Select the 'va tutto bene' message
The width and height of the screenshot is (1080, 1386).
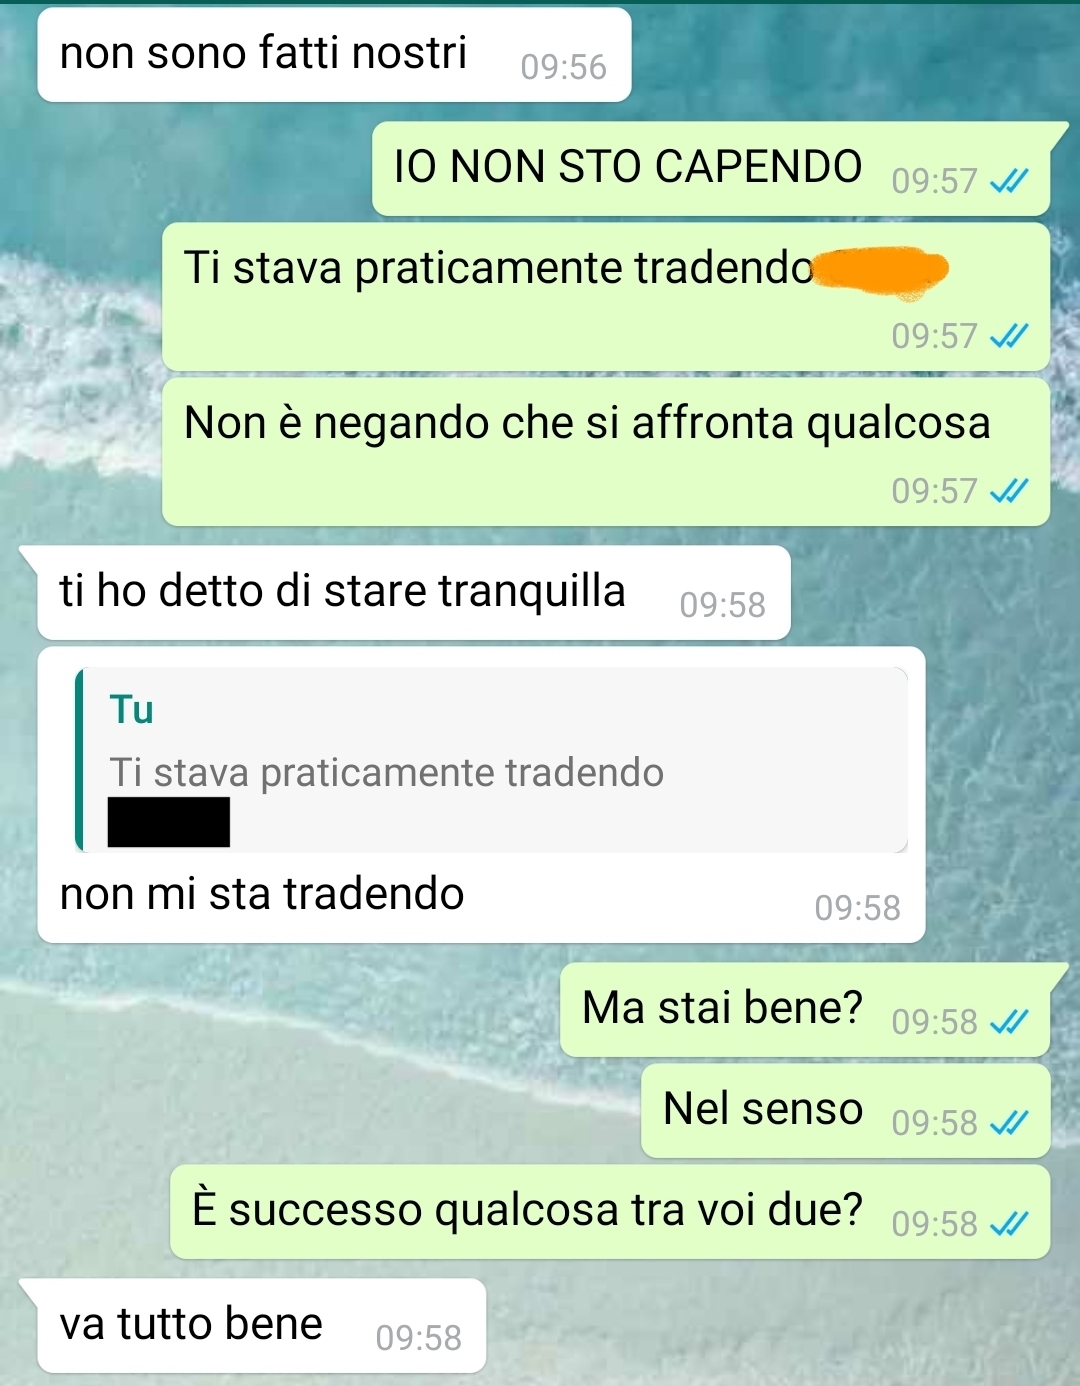(262, 1325)
